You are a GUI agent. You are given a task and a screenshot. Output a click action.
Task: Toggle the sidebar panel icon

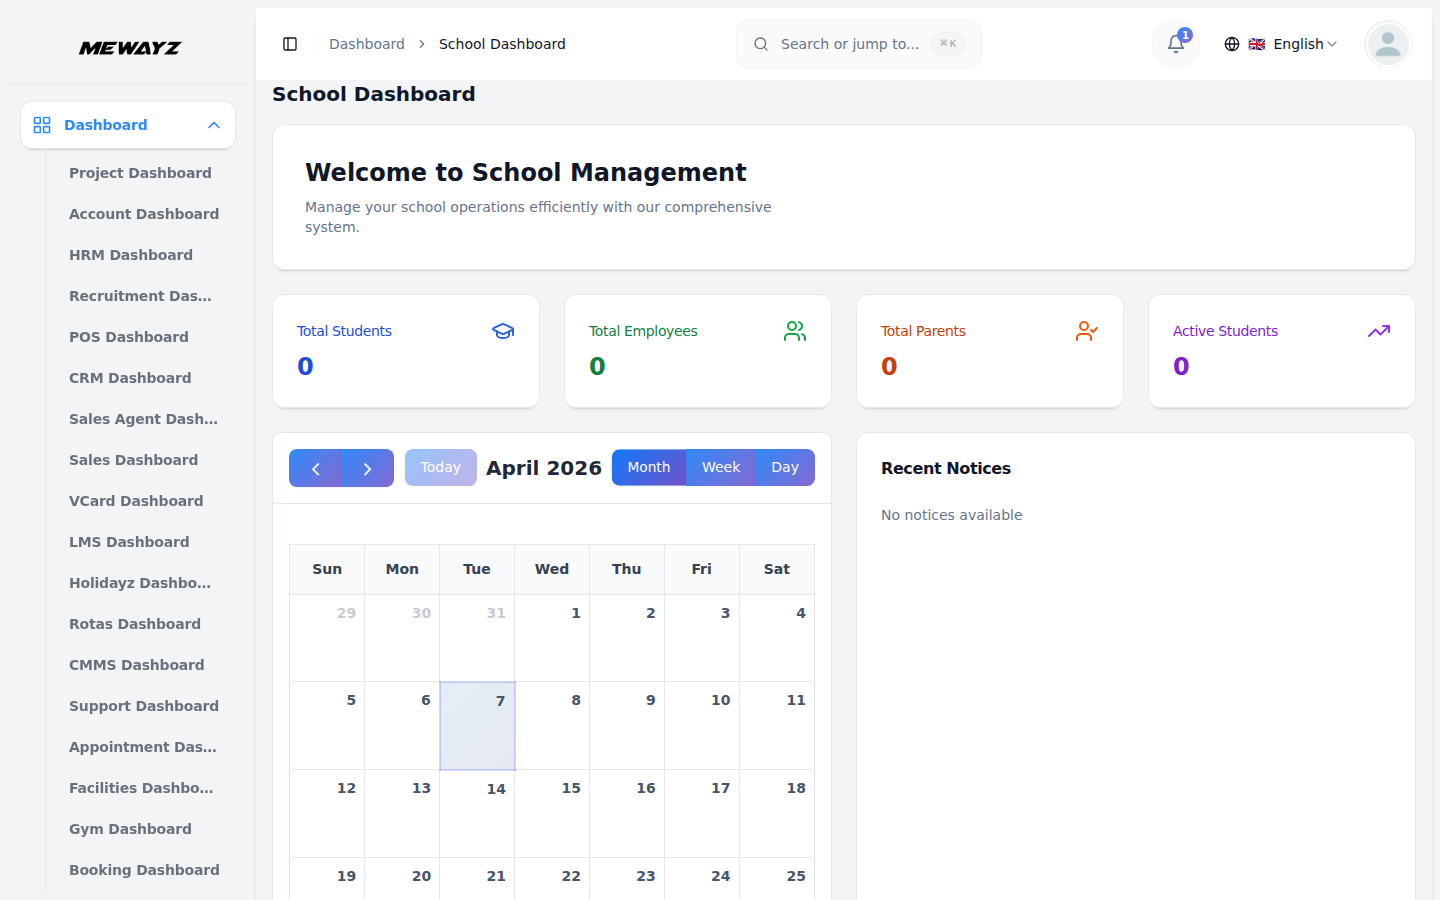pyautogui.click(x=290, y=44)
